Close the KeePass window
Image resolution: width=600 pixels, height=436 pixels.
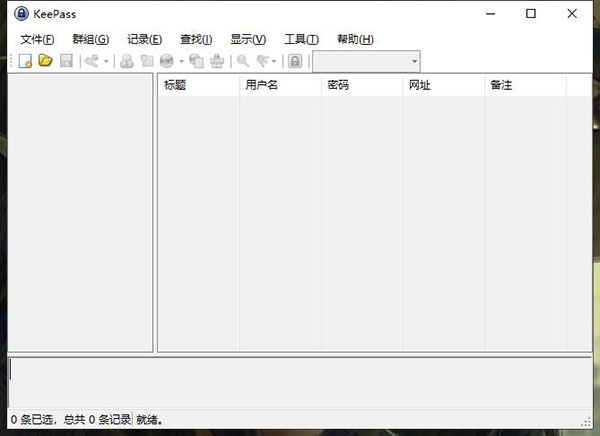[572, 14]
